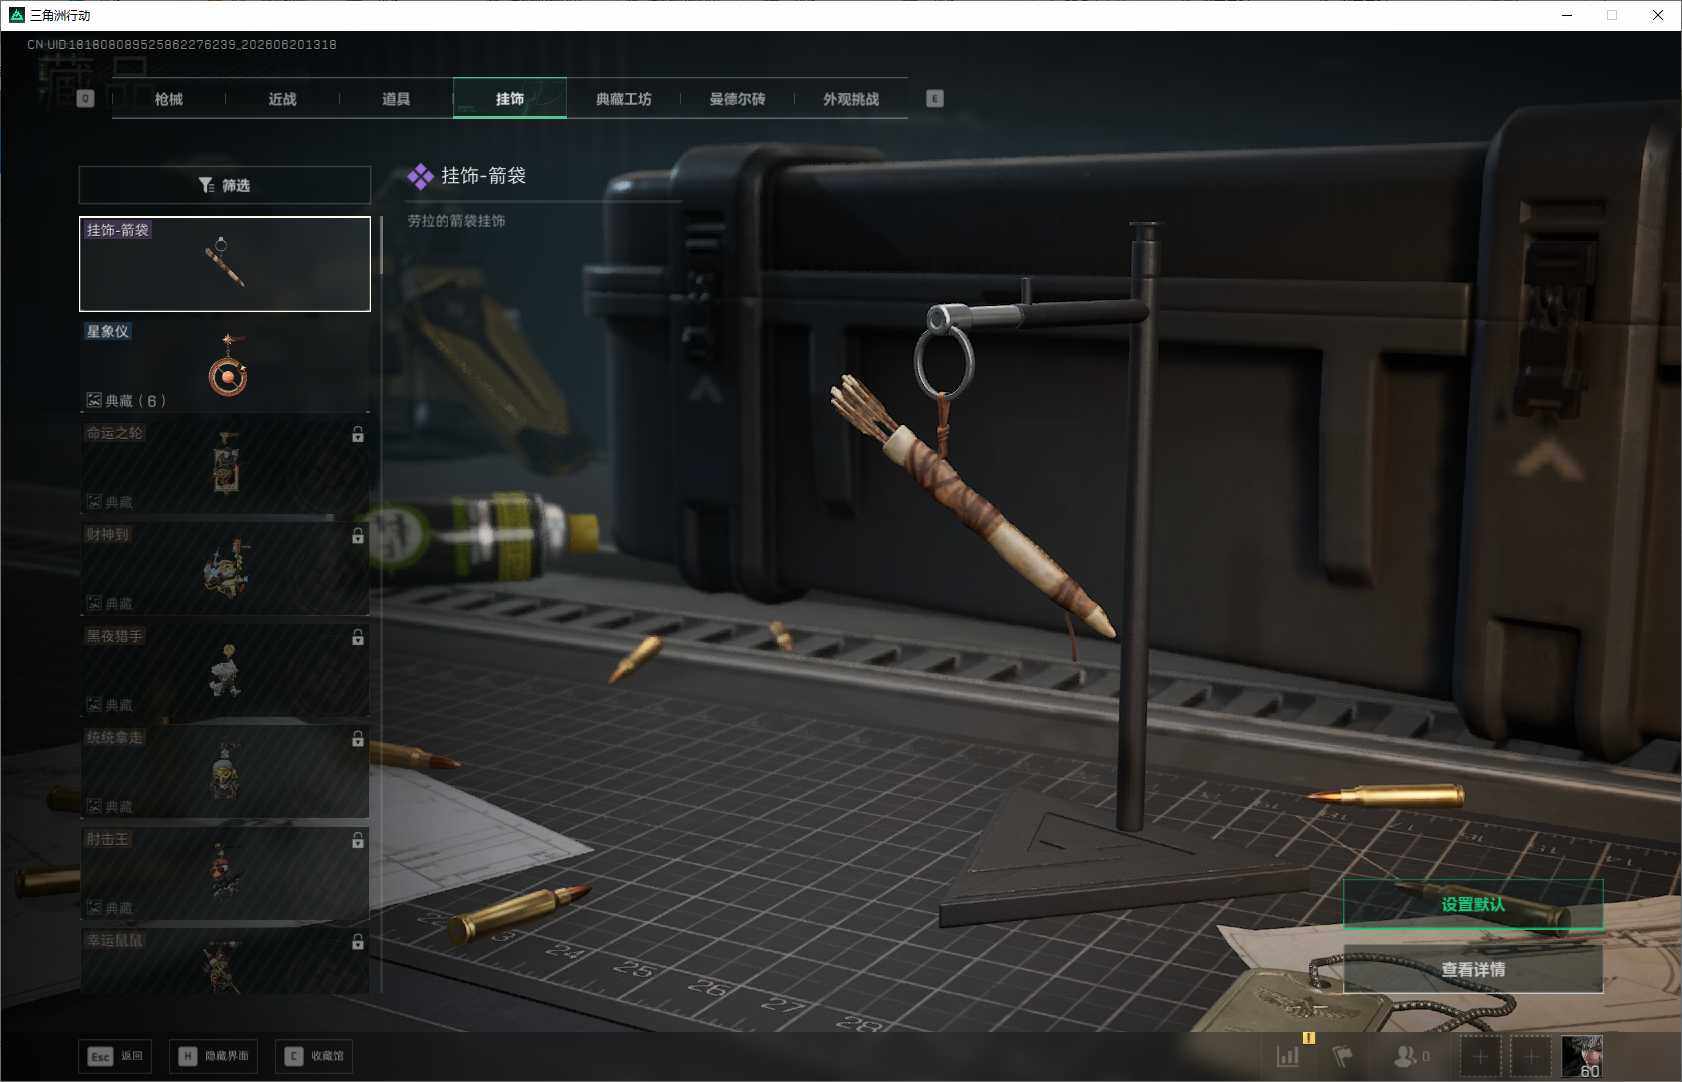The image size is (1682, 1082).
Task: Click lock icon on 财神到 item
Action: point(358,536)
